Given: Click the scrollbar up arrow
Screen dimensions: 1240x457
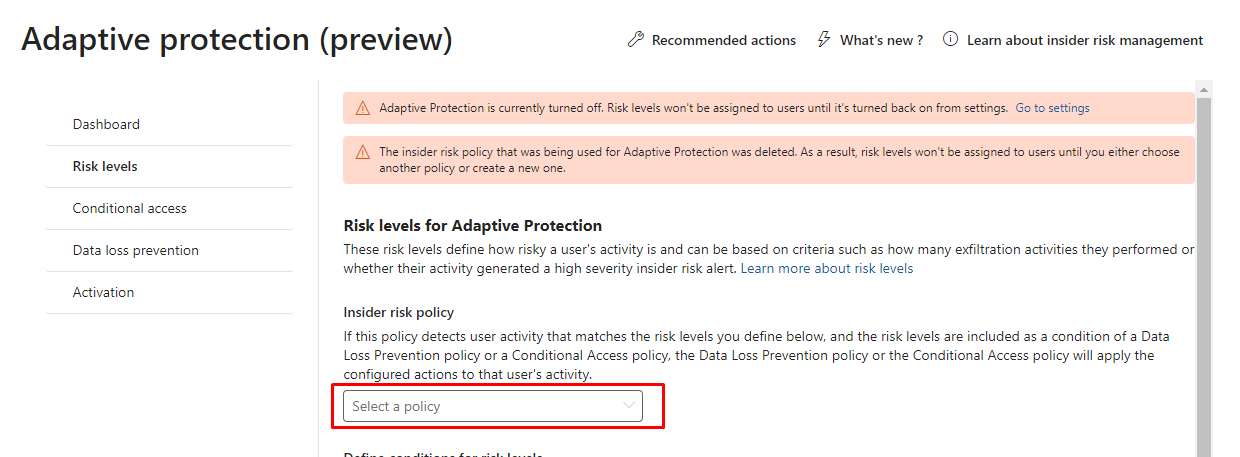Looking at the screenshot, I should click(1204, 89).
